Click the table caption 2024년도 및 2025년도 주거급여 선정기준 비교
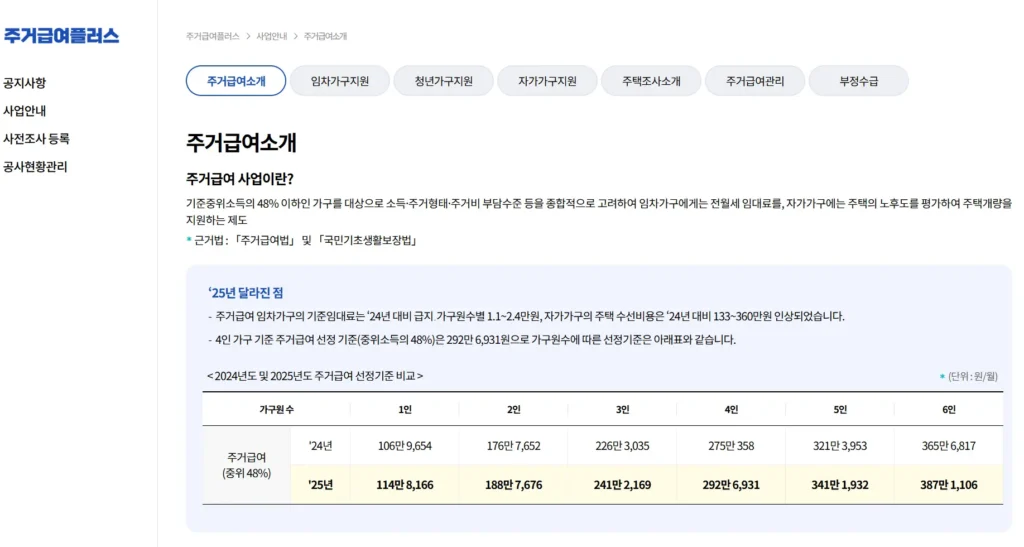 [x=315, y=376]
